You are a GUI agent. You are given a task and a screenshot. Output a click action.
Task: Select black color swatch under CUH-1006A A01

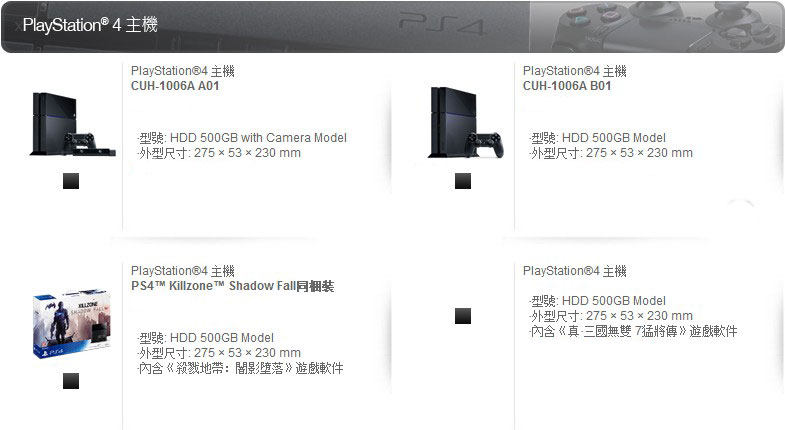pyautogui.click(x=71, y=181)
